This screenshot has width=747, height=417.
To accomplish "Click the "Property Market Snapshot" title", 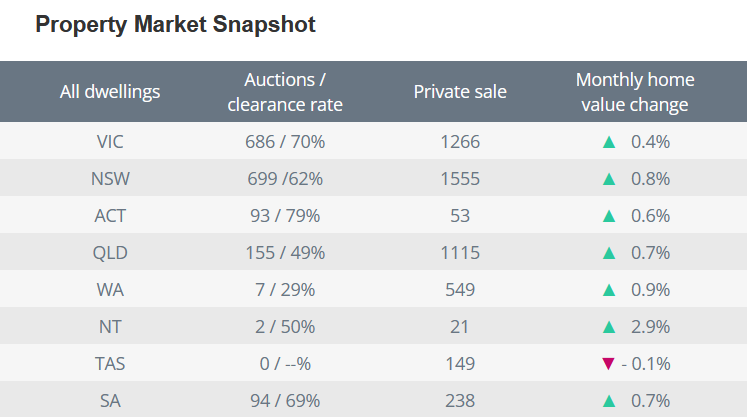I will 175,25.
